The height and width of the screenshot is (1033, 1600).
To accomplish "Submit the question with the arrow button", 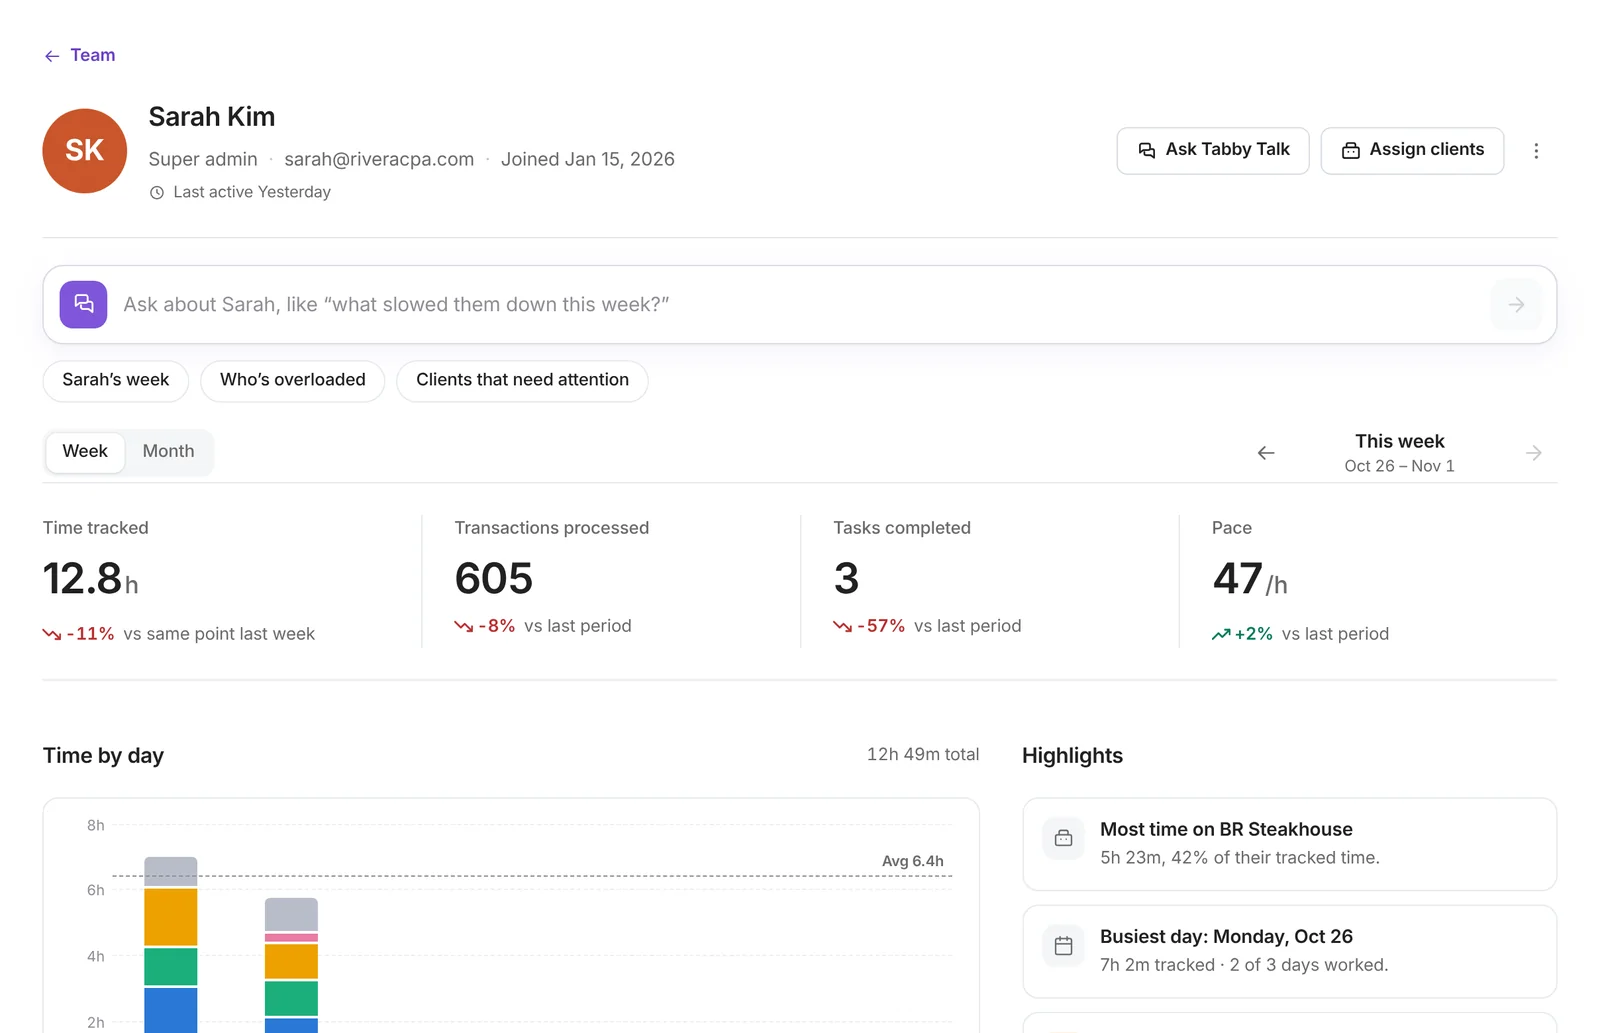I will pos(1516,305).
